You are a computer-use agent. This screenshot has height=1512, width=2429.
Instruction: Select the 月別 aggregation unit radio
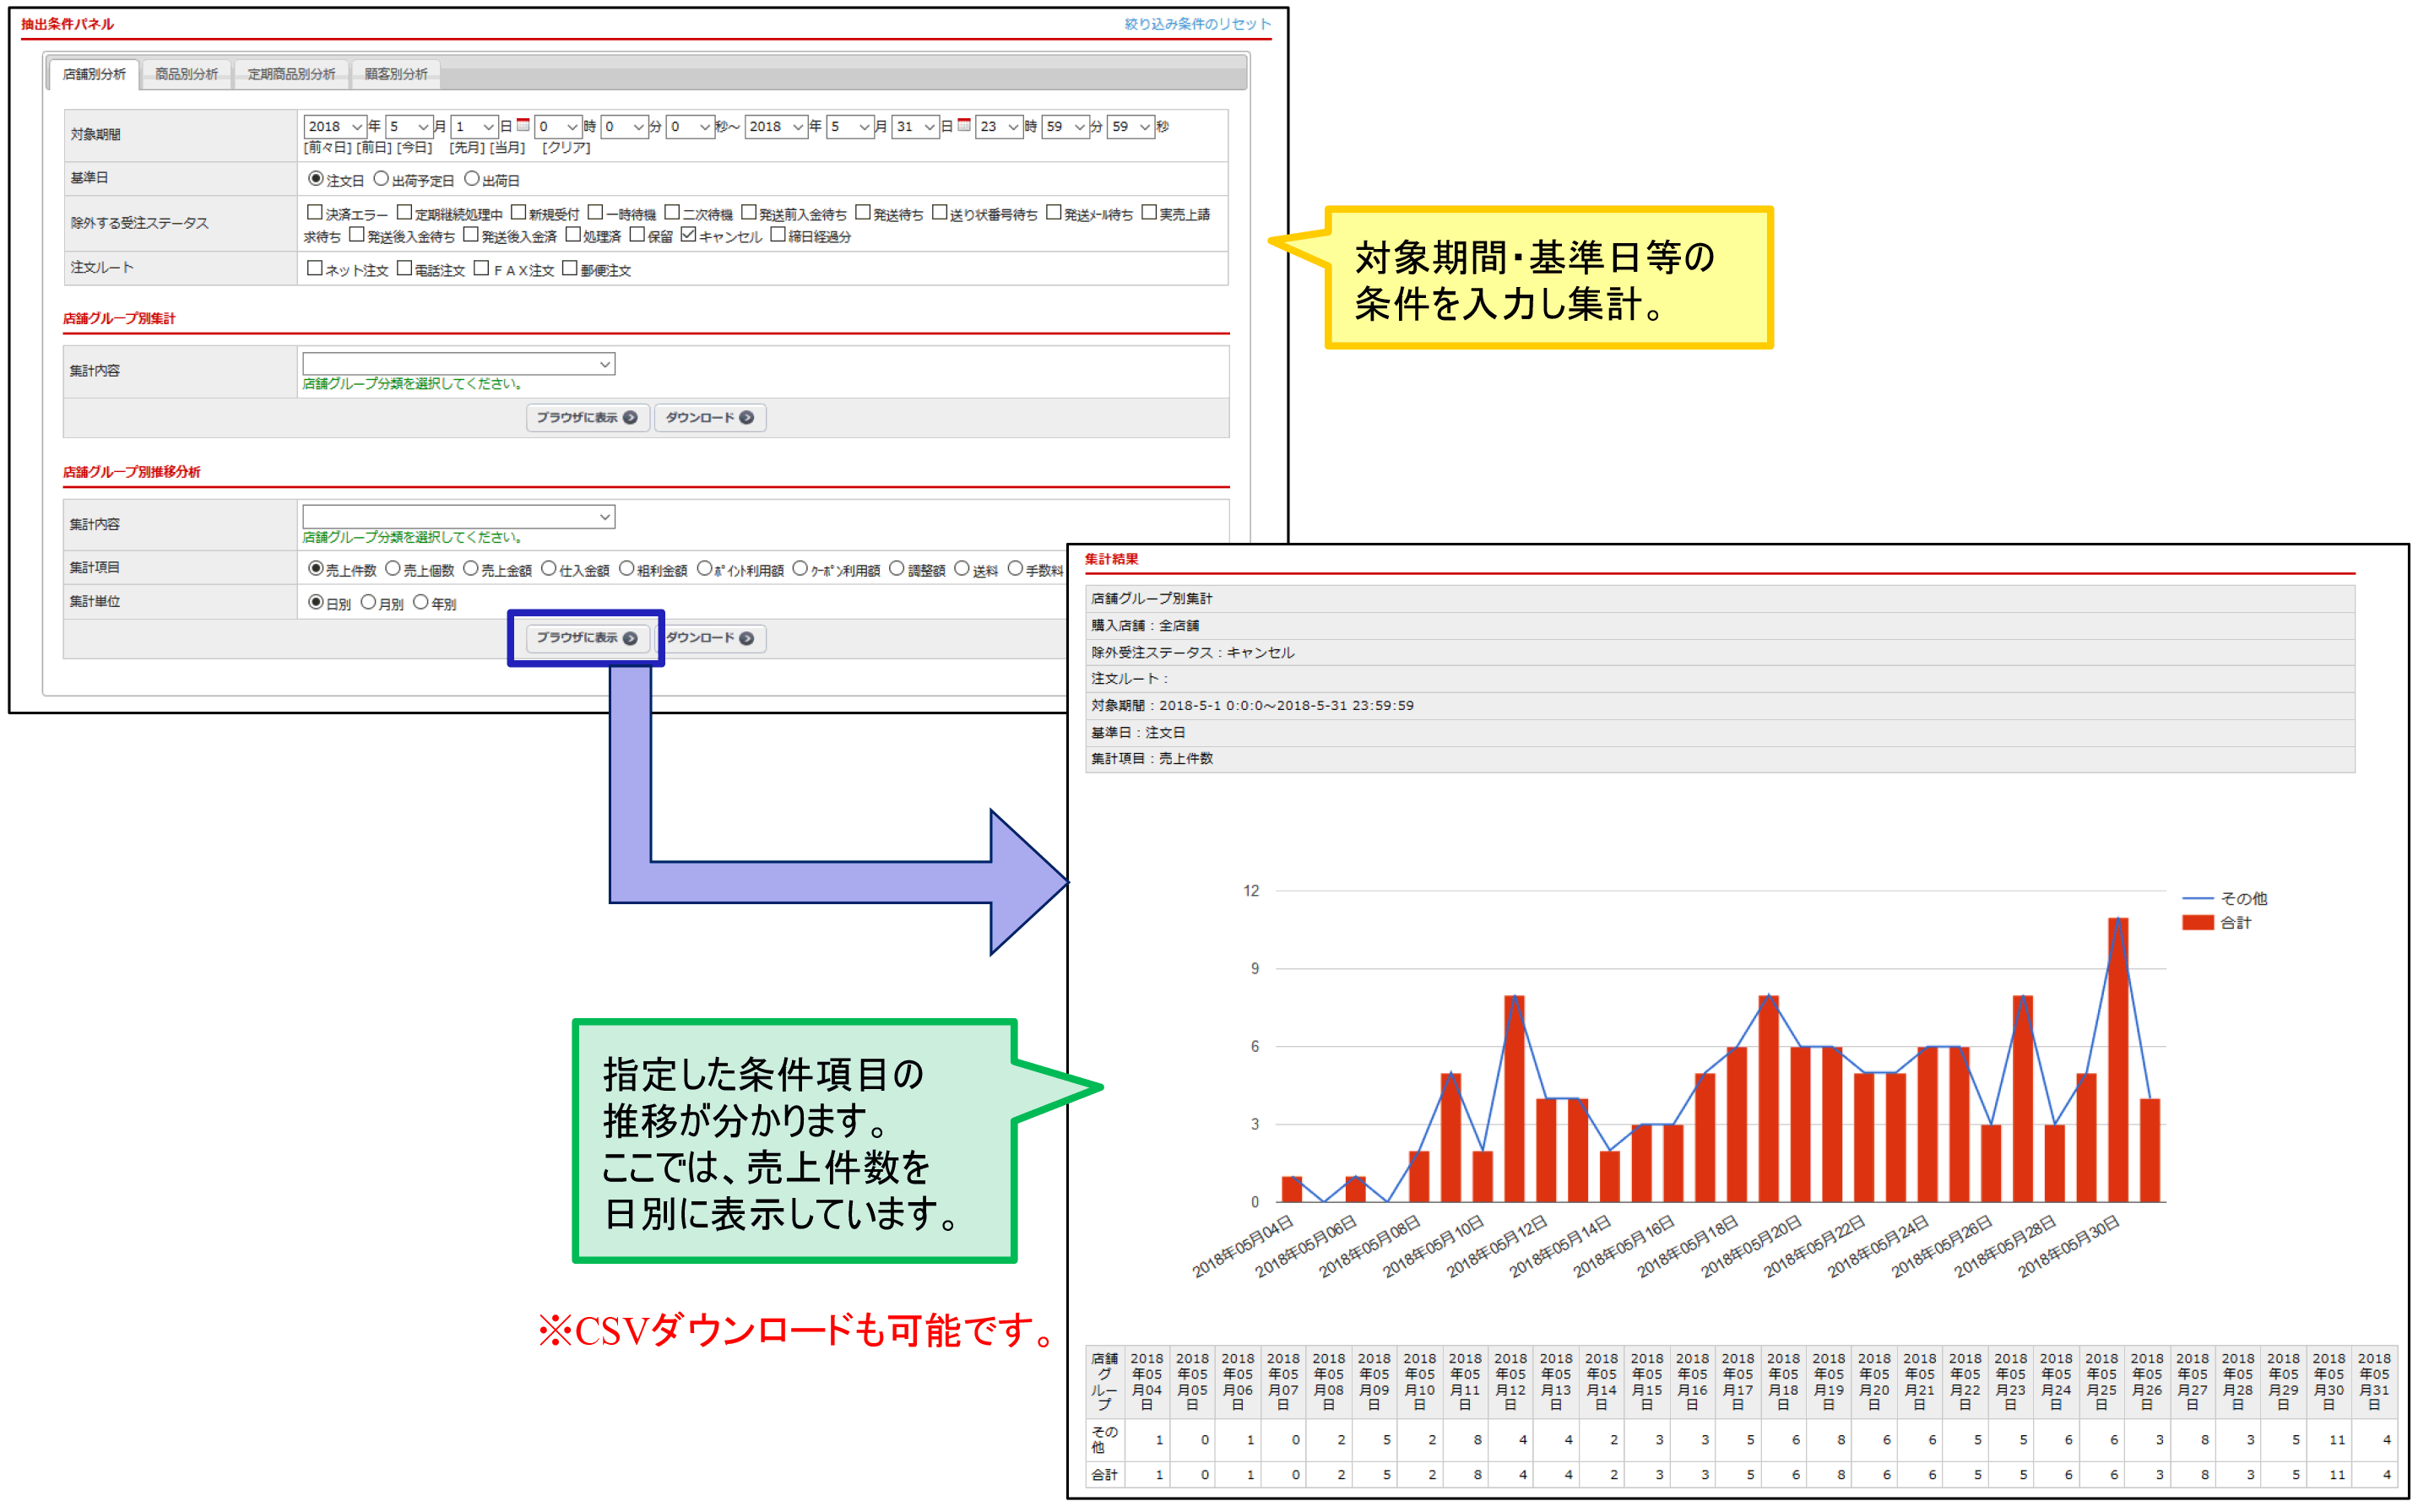(369, 602)
